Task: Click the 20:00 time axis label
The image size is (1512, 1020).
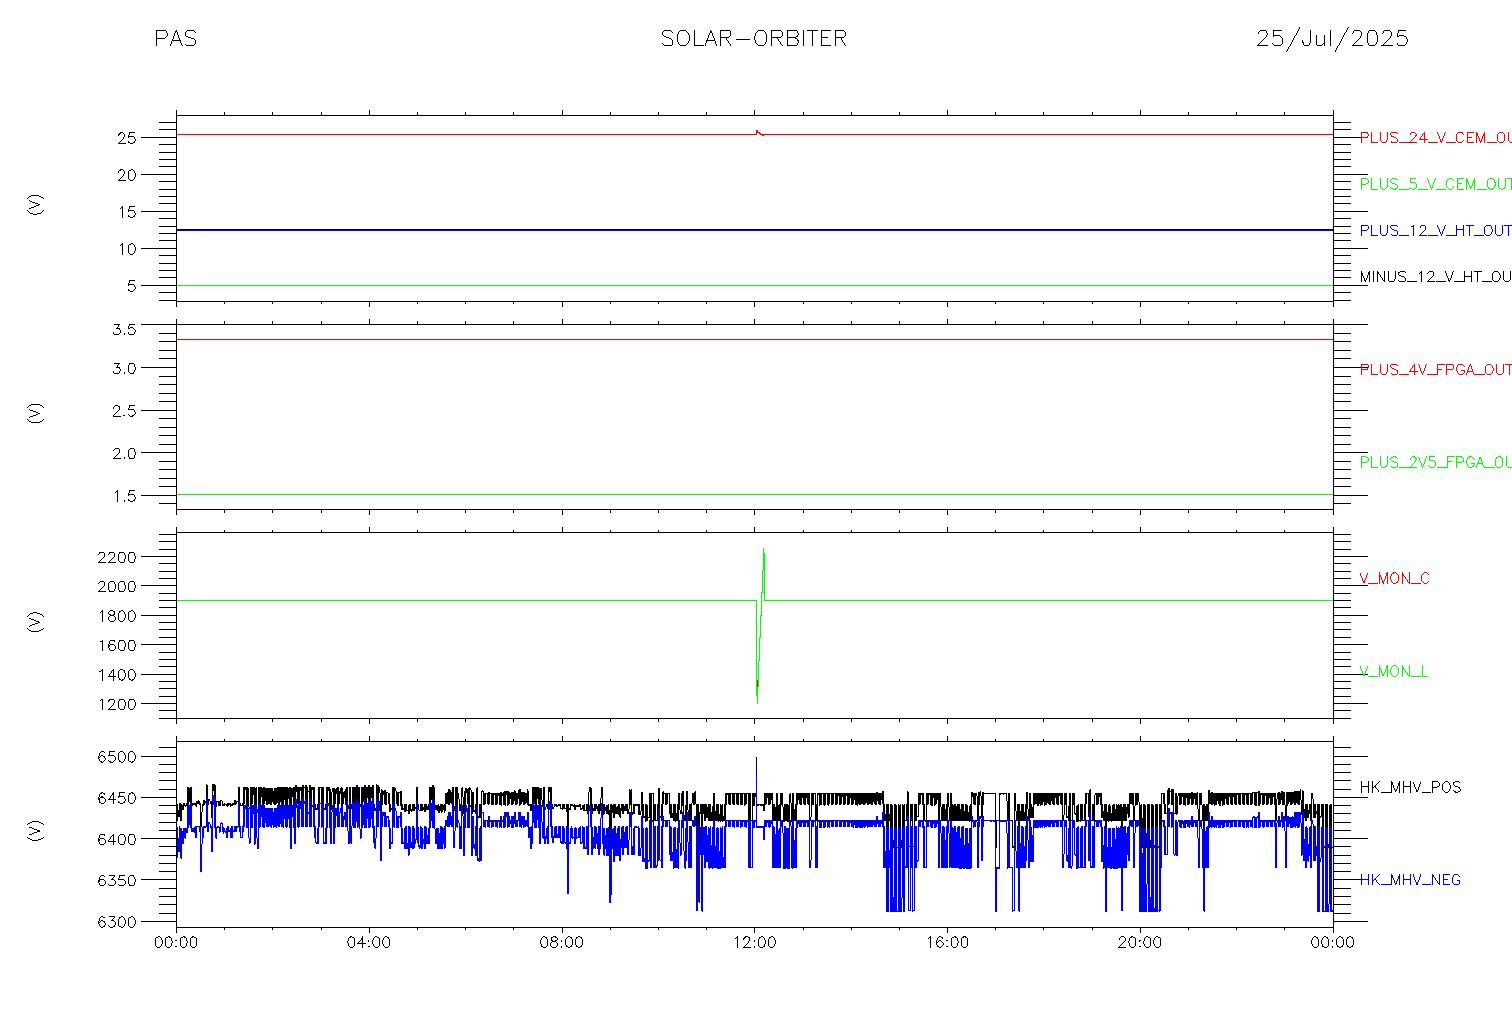Action: (1140, 942)
